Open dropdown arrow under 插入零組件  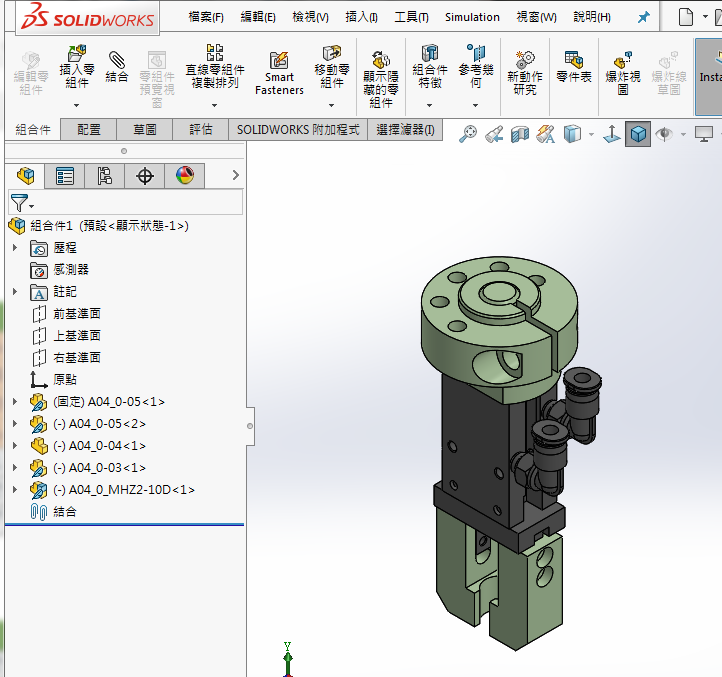pyautogui.click(x=76, y=105)
